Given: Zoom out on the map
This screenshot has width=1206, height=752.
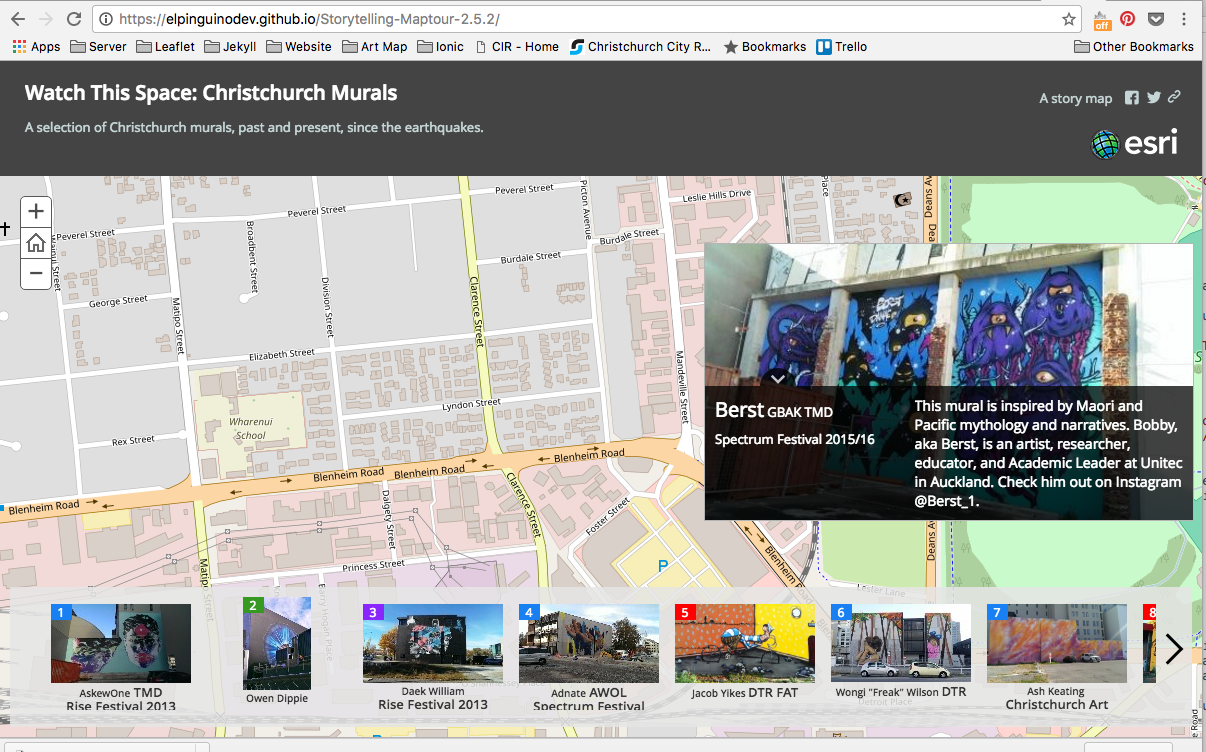Looking at the screenshot, I should (x=36, y=273).
